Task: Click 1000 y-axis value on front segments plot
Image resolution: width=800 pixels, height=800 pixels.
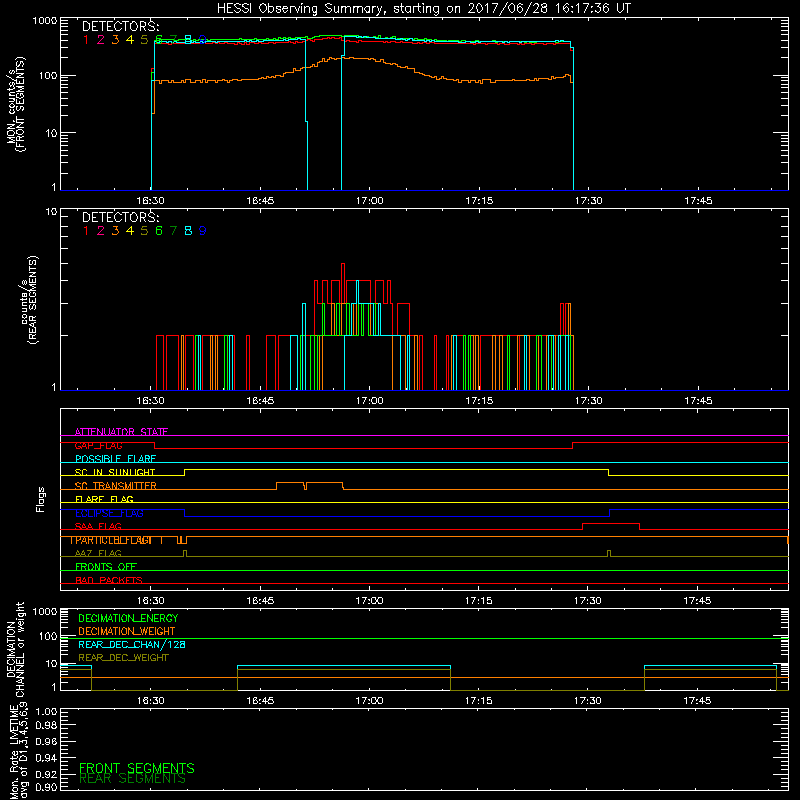Action: 45,21
